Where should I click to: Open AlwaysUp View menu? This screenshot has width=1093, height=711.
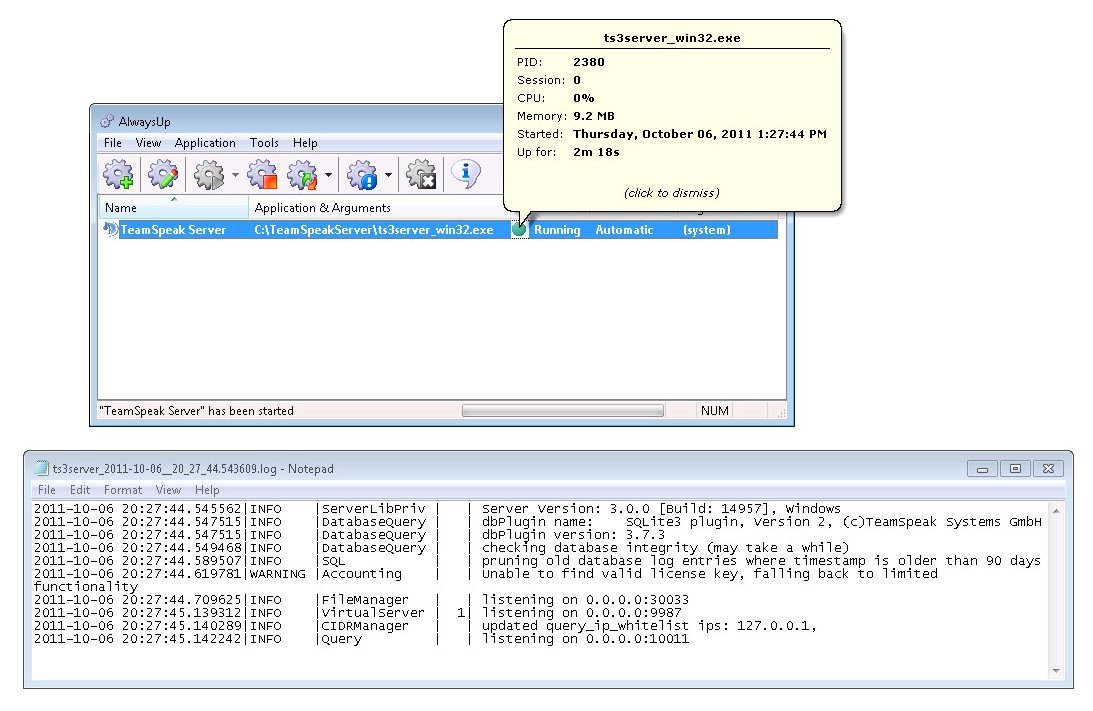(148, 143)
